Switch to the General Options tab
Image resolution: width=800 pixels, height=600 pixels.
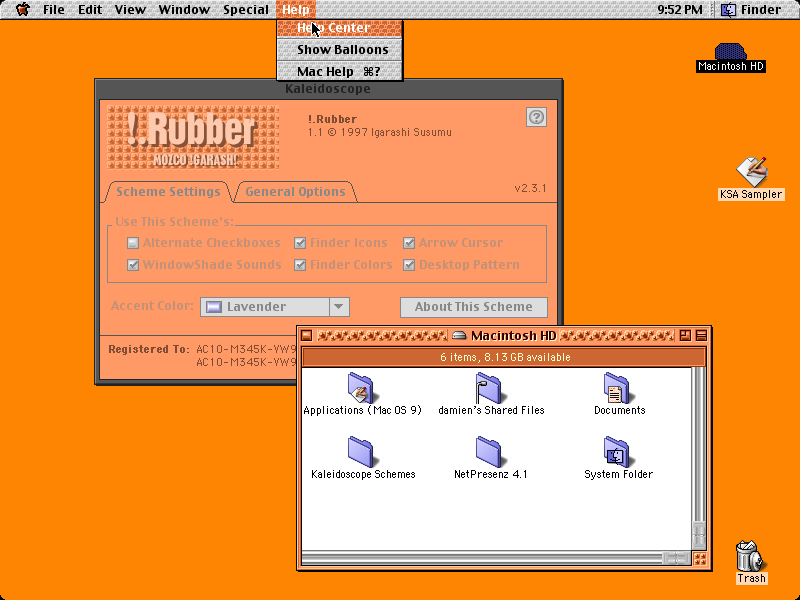point(295,192)
